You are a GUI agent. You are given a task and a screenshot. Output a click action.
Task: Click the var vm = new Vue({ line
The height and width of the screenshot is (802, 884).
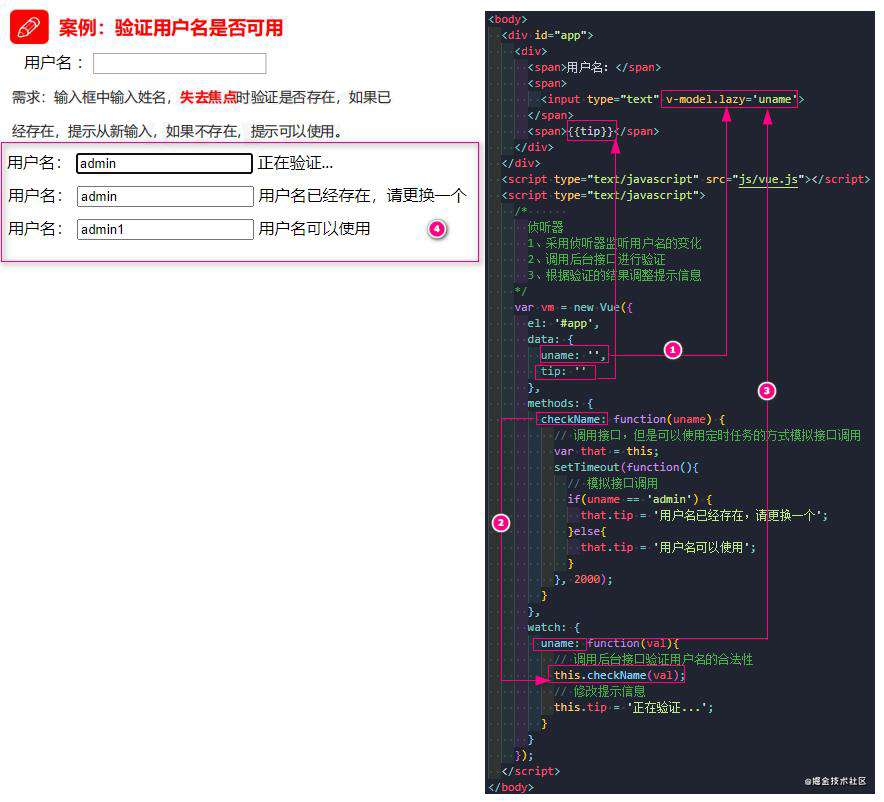pyautogui.click(x=573, y=307)
